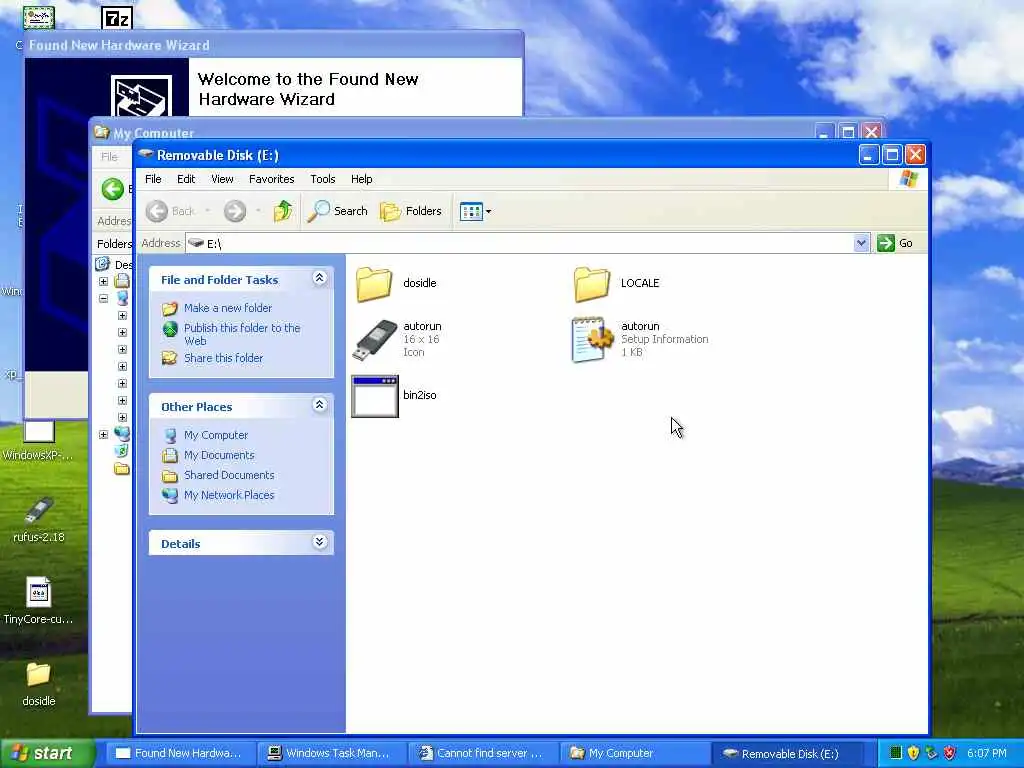The height and width of the screenshot is (768, 1024).
Task: Select the autorun USB icon file
Action: click(398, 339)
